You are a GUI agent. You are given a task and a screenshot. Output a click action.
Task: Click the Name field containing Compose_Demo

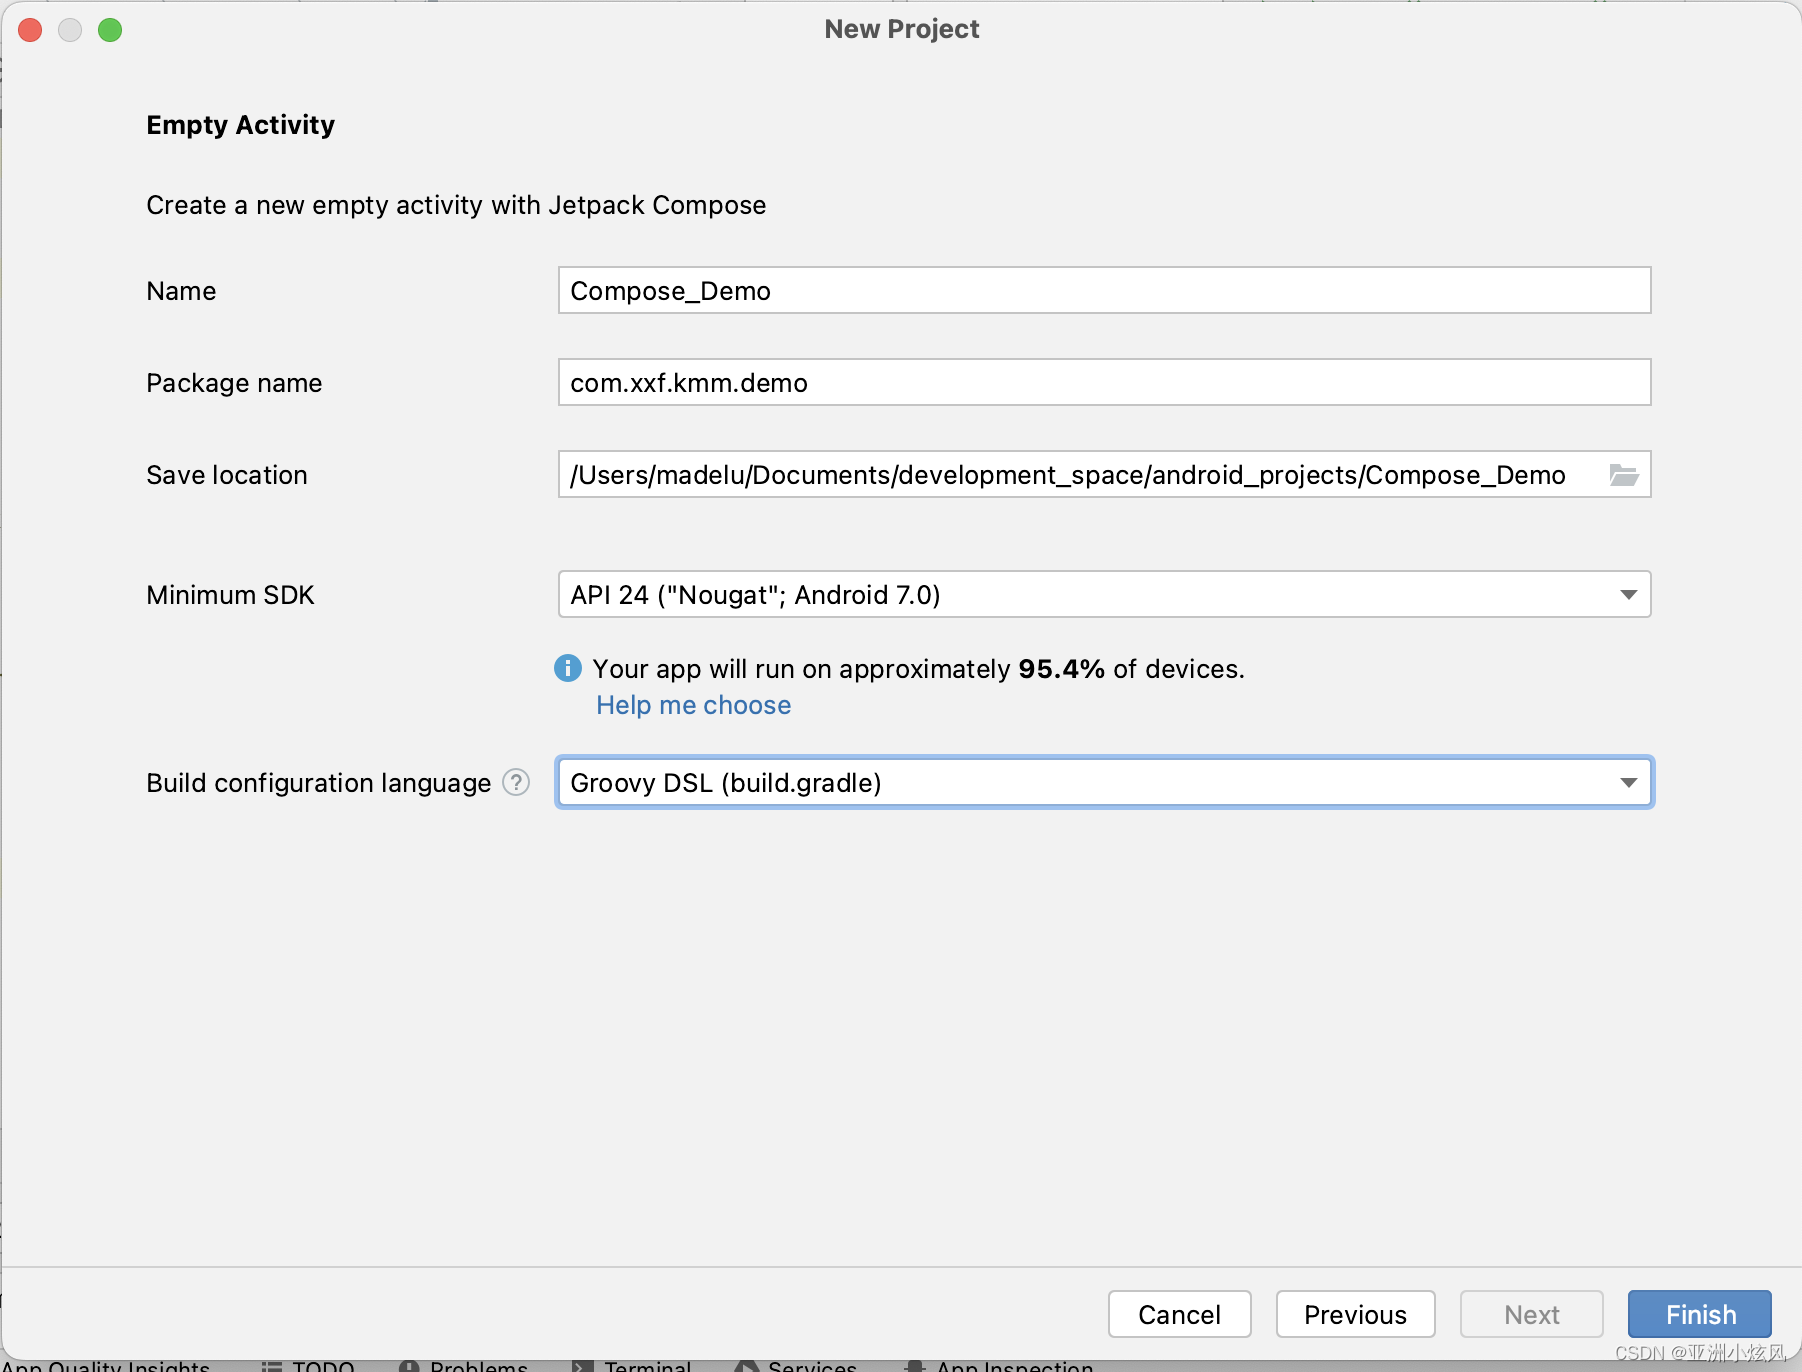1104,291
